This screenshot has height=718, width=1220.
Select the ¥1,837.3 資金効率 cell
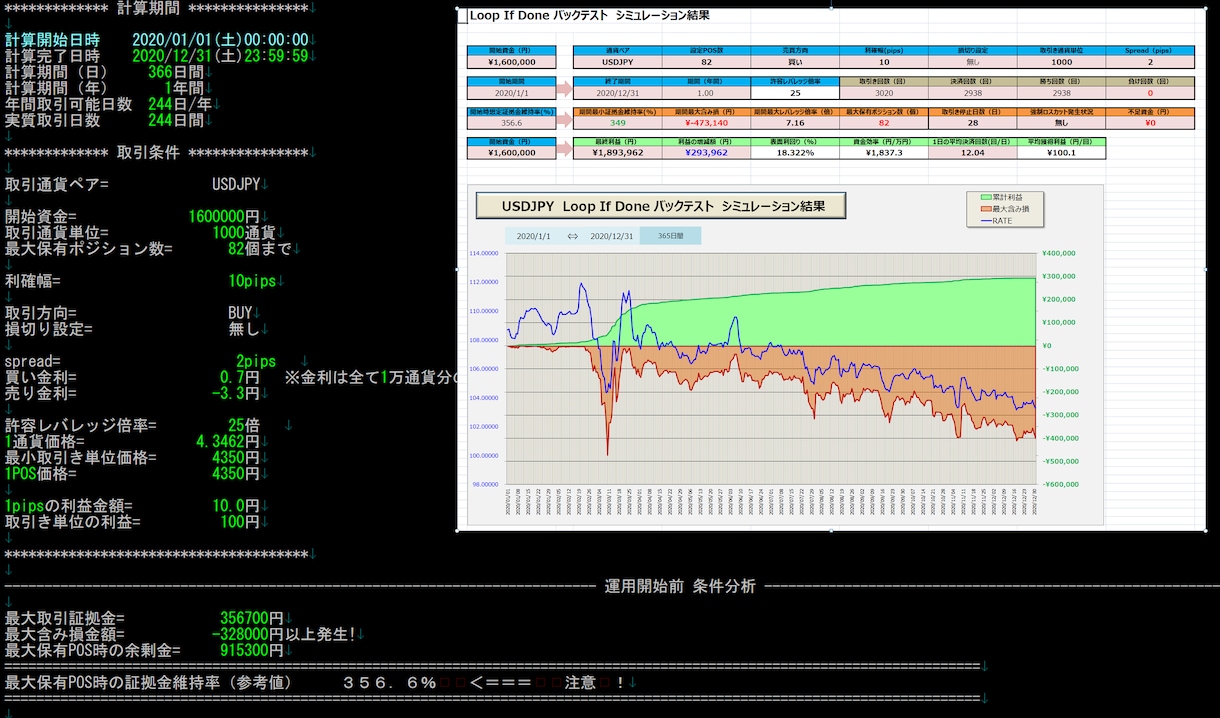pyautogui.click(x=884, y=153)
